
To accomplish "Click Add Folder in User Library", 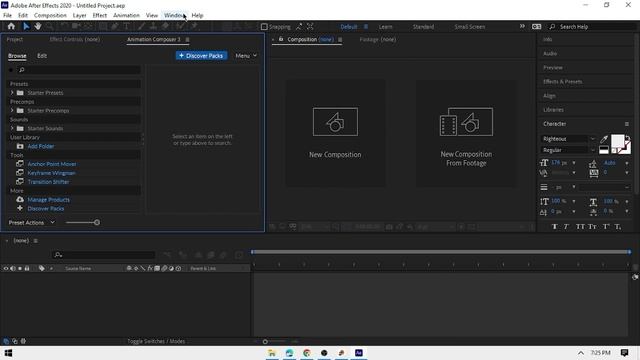I will (x=41, y=146).
